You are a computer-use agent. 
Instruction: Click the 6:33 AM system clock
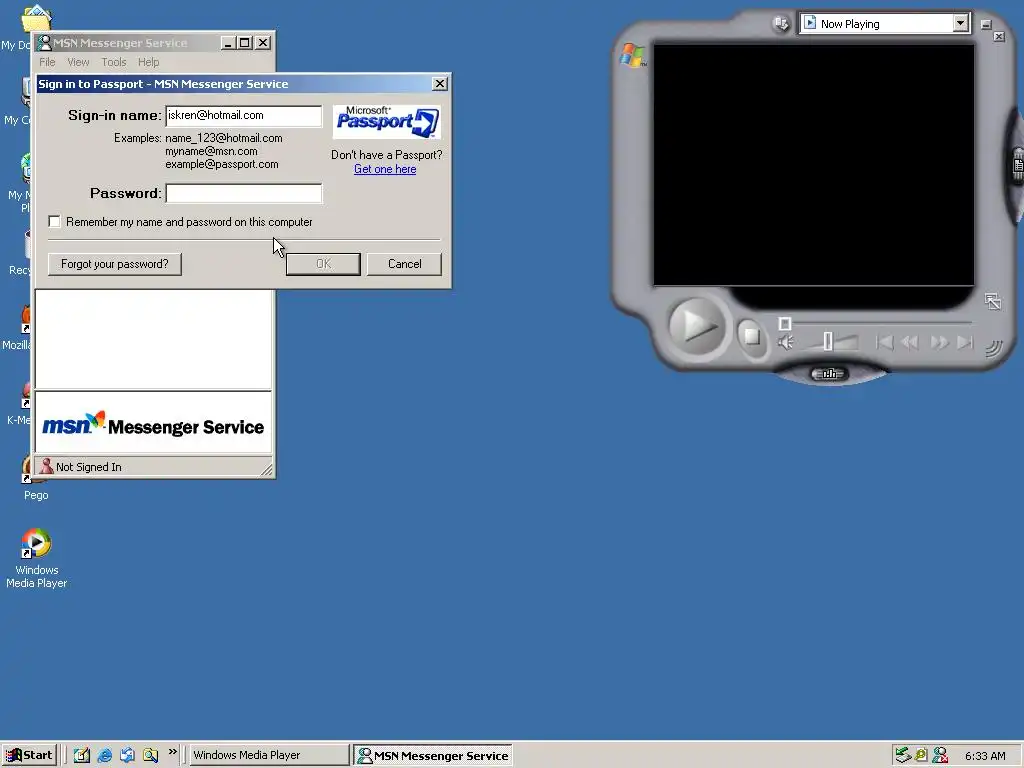985,756
